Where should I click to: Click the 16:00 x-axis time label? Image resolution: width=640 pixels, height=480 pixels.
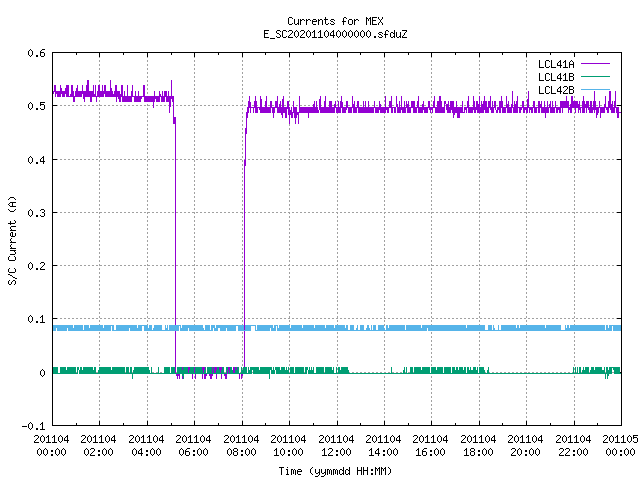coord(430,452)
